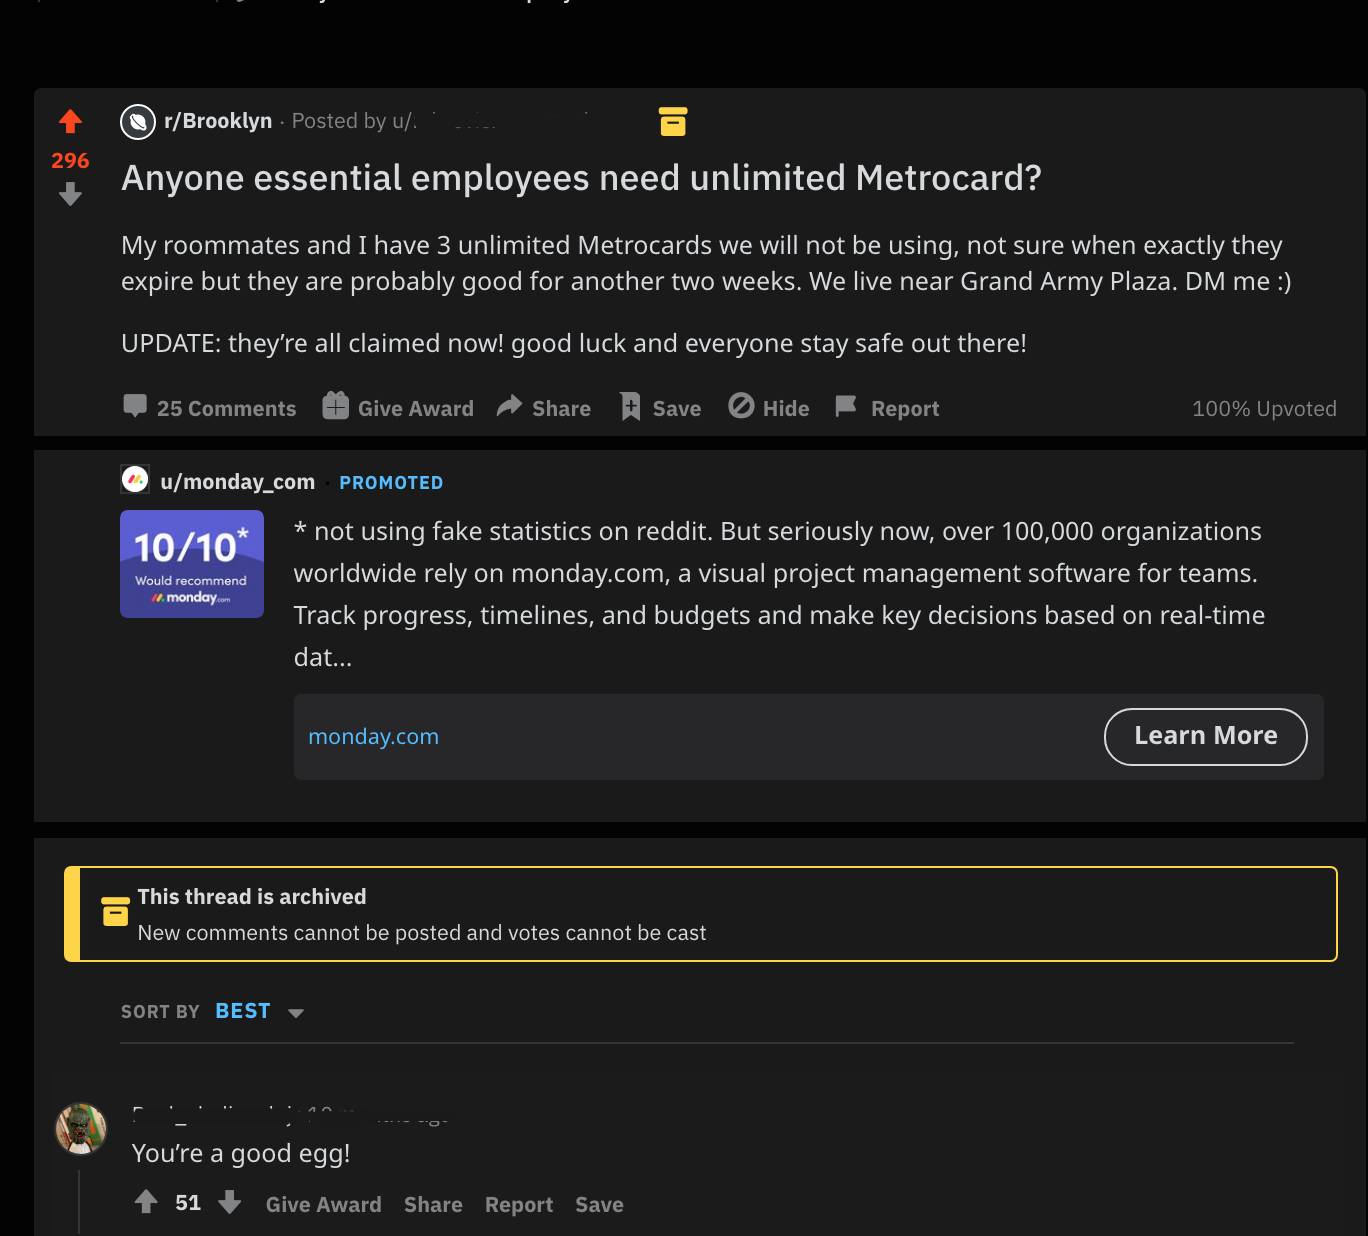Click the Give Award gift icon
The width and height of the screenshot is (1368, 1236).
[335, 406]
